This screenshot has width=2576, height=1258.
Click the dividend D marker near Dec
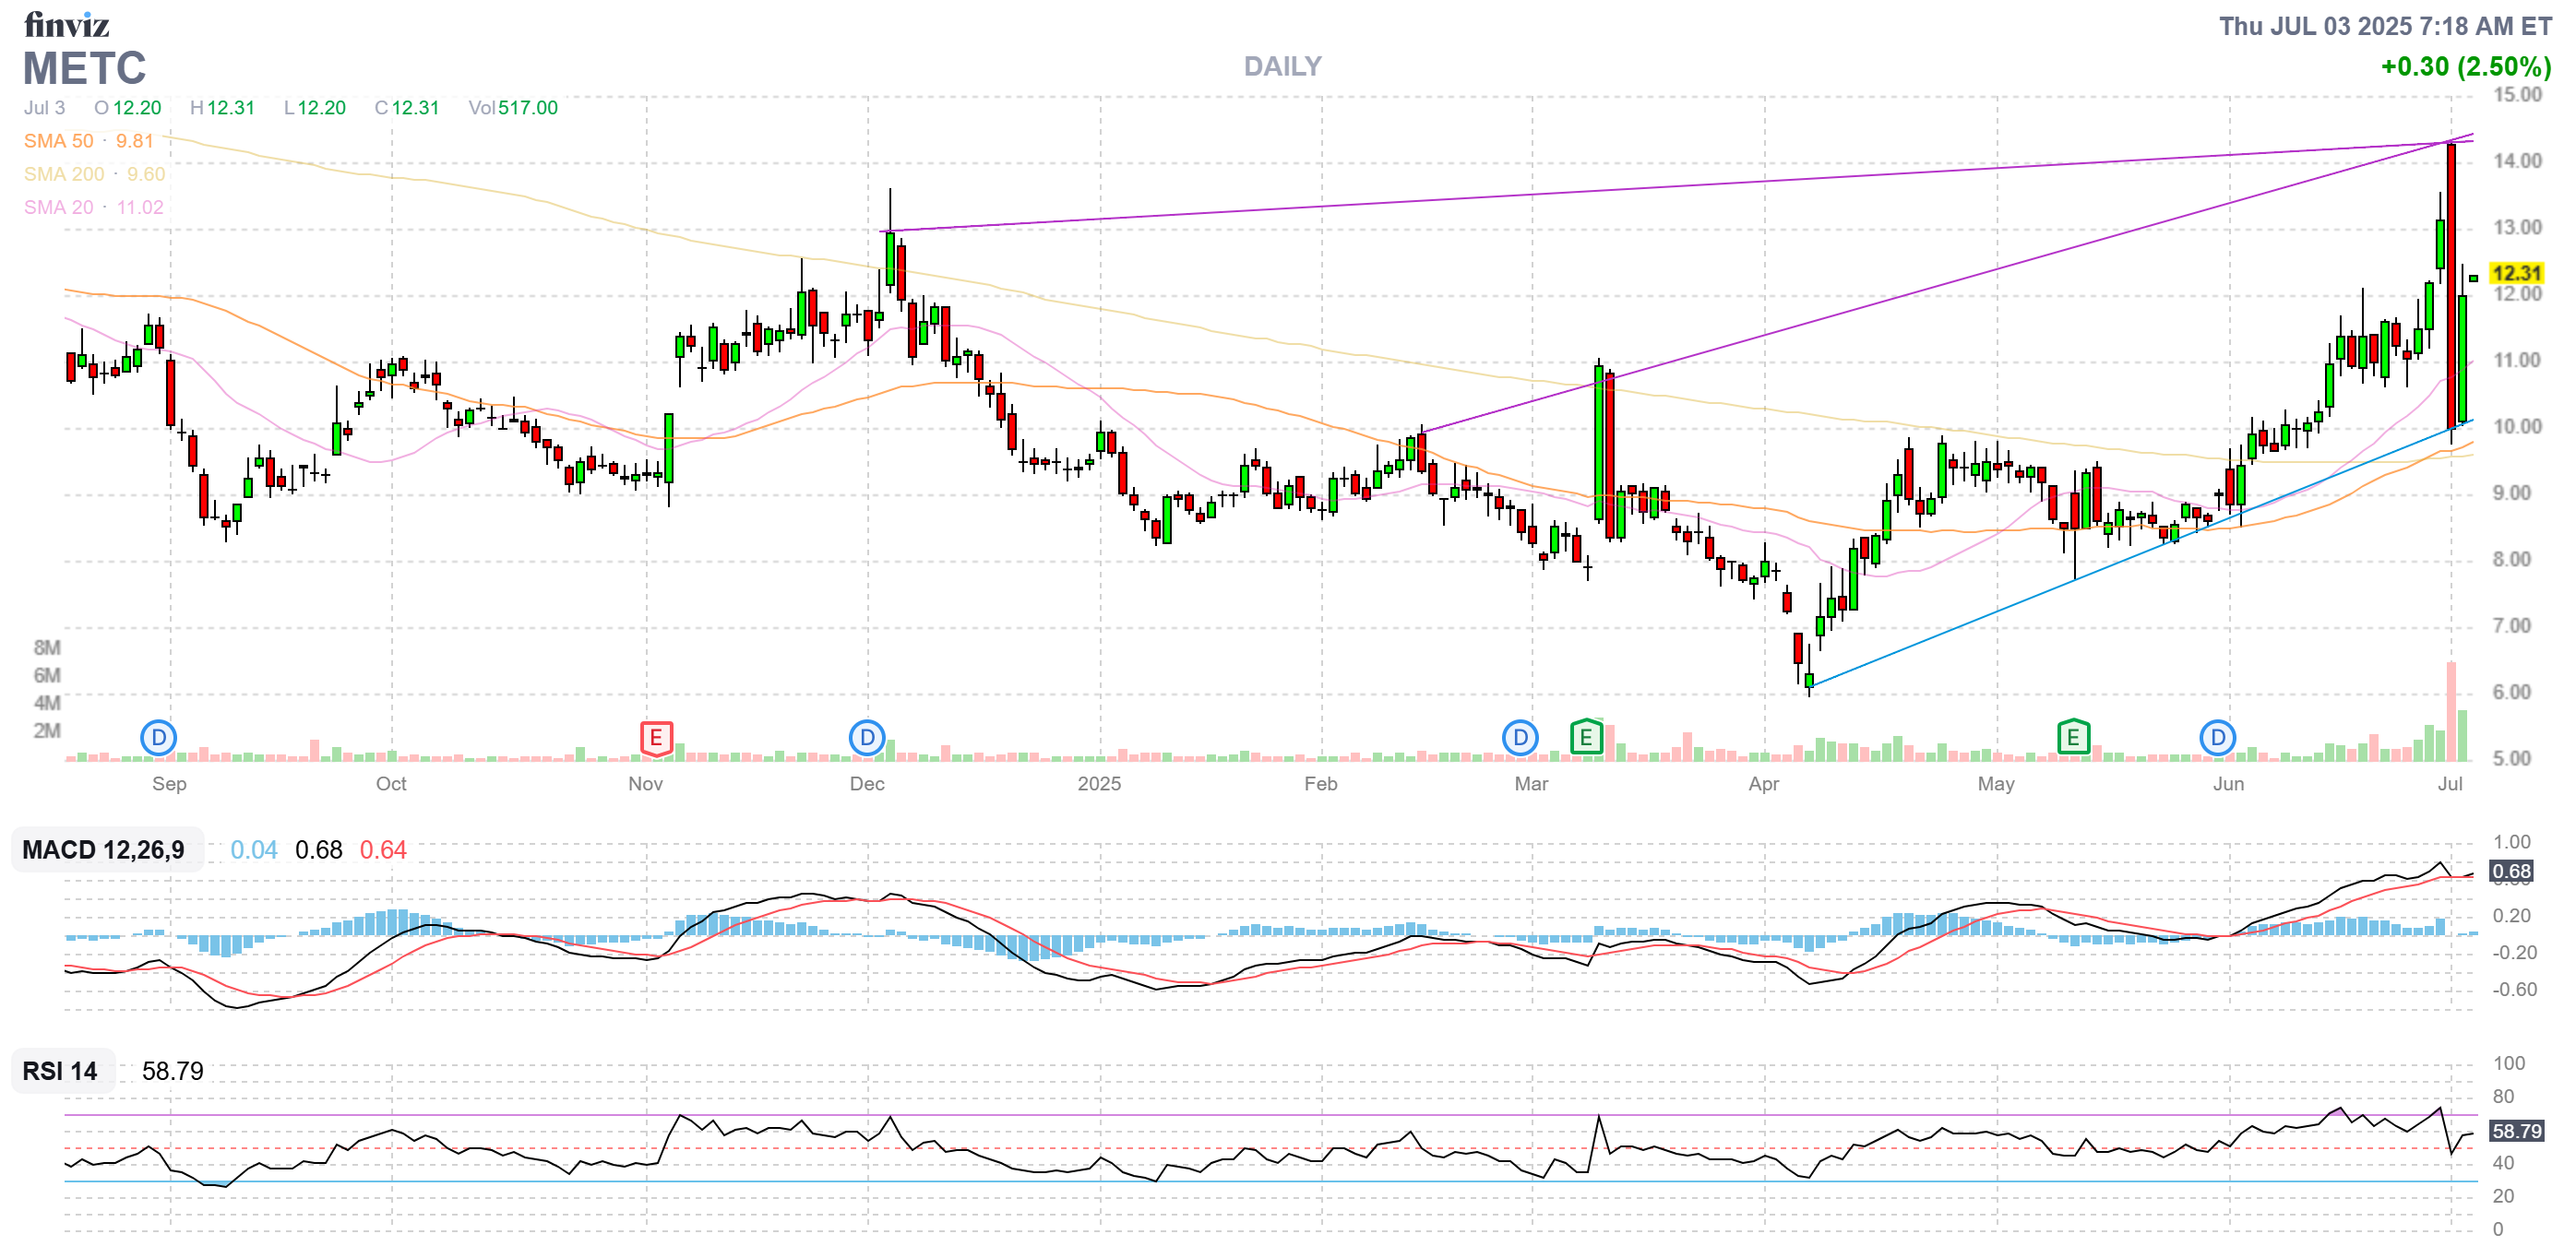pyautogui.click(x=866, y=738)
